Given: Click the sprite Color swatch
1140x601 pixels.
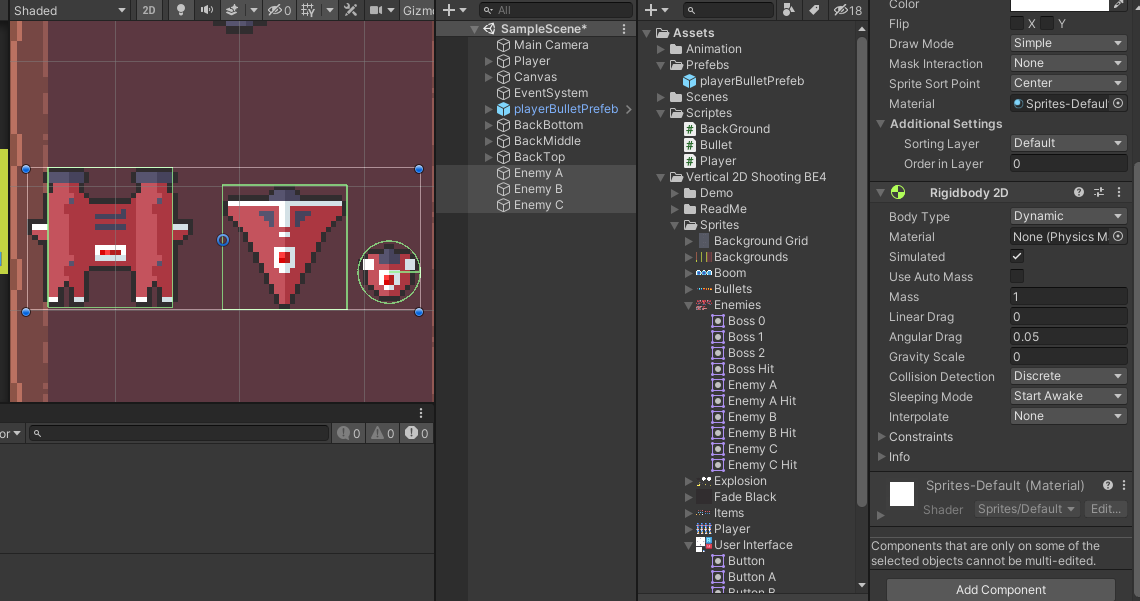Looking at the screenshot, I should (x=1059, y=4).
